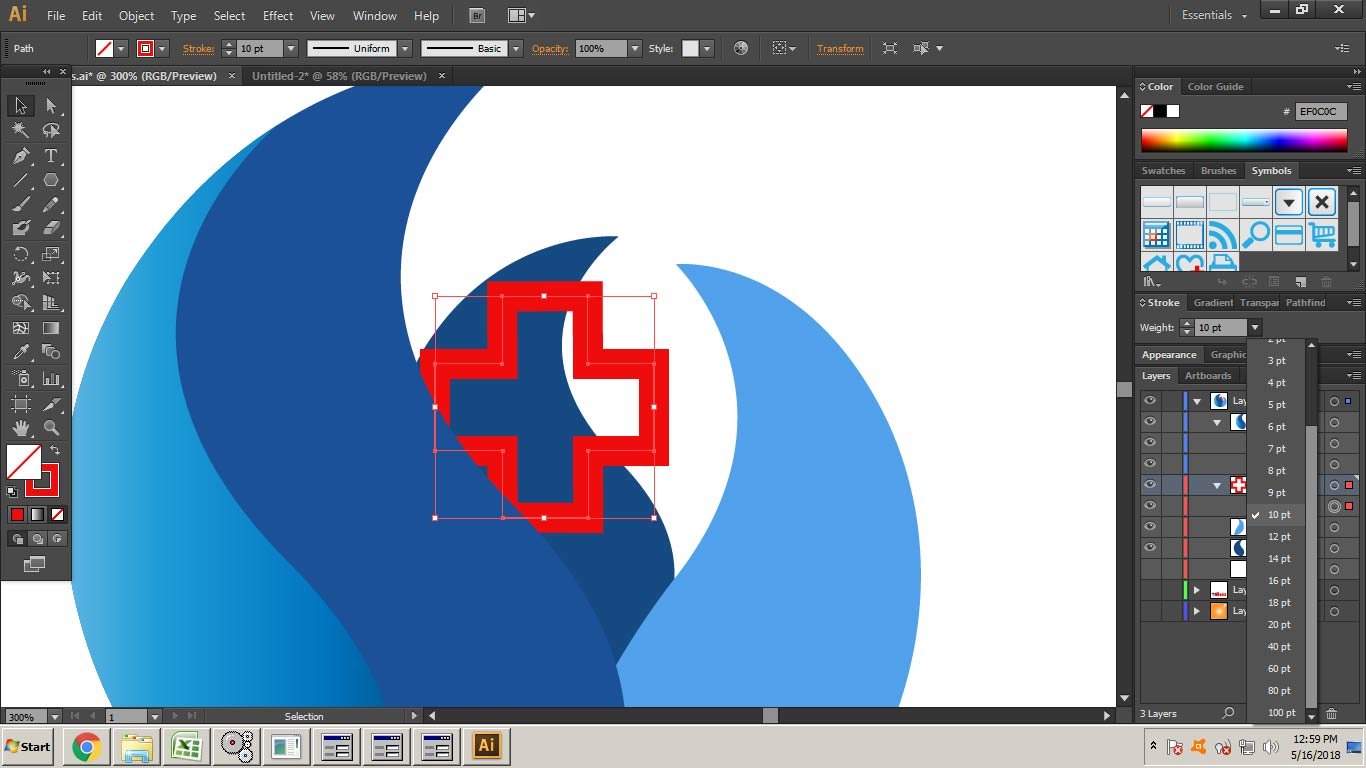Select the Shape Builder tool
Viewport: 1366px width, 768px height.
pos(20,302)
